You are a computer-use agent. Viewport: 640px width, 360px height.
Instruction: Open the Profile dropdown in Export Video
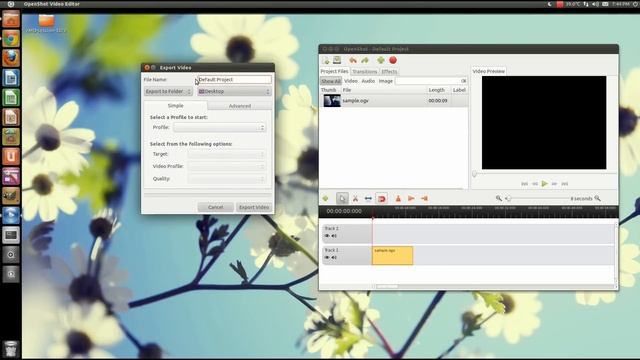220,128
